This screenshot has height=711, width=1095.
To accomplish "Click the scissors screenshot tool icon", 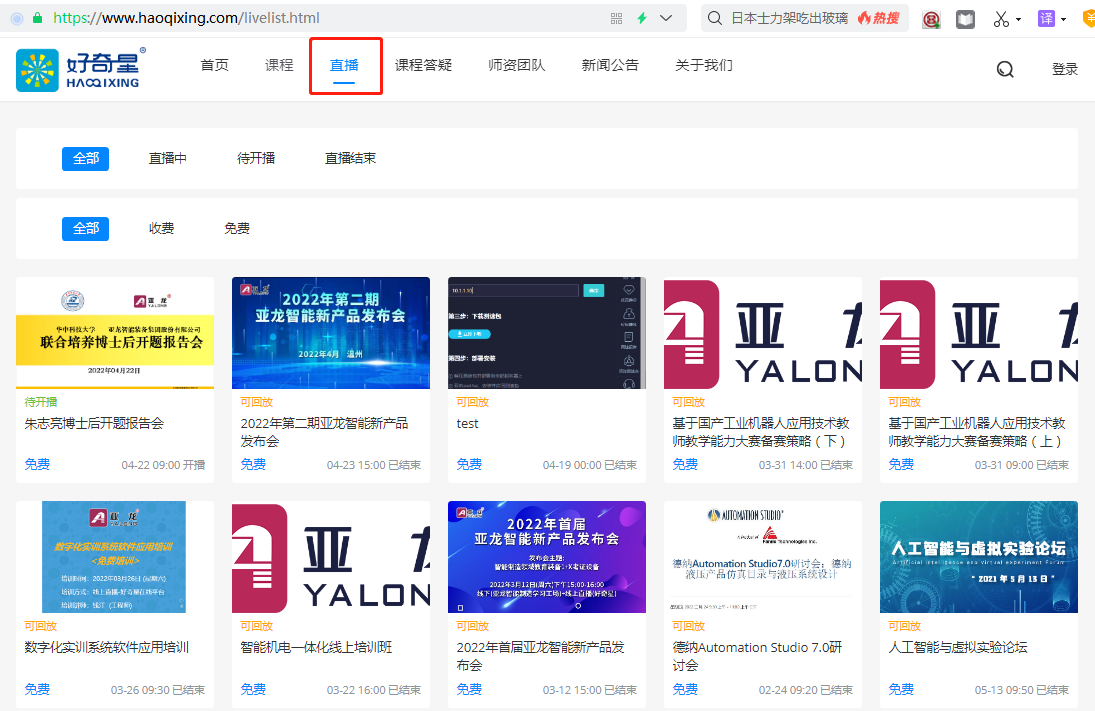I will point(1000,19).
